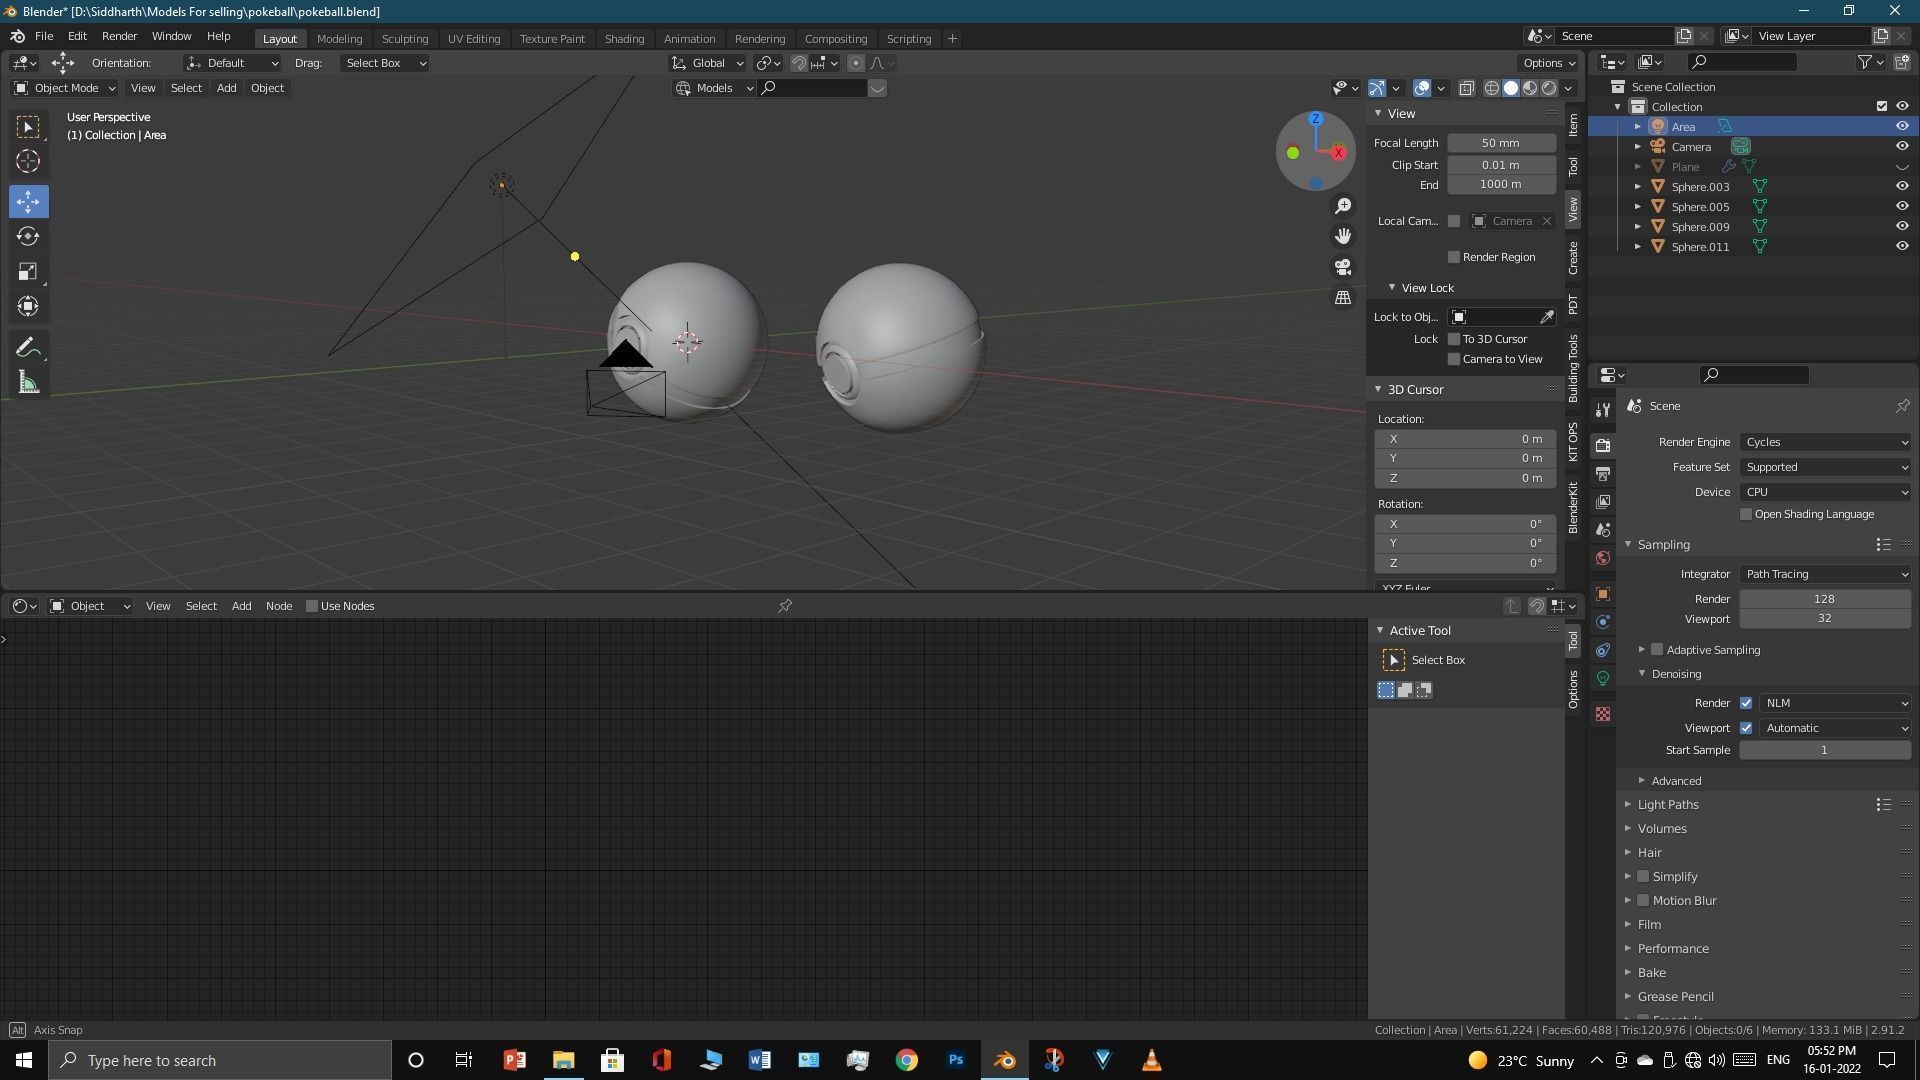This screenshot has width=1920, height=1080.
Task: Enable the Render Region checkbox
Action: coord(1454,257)
